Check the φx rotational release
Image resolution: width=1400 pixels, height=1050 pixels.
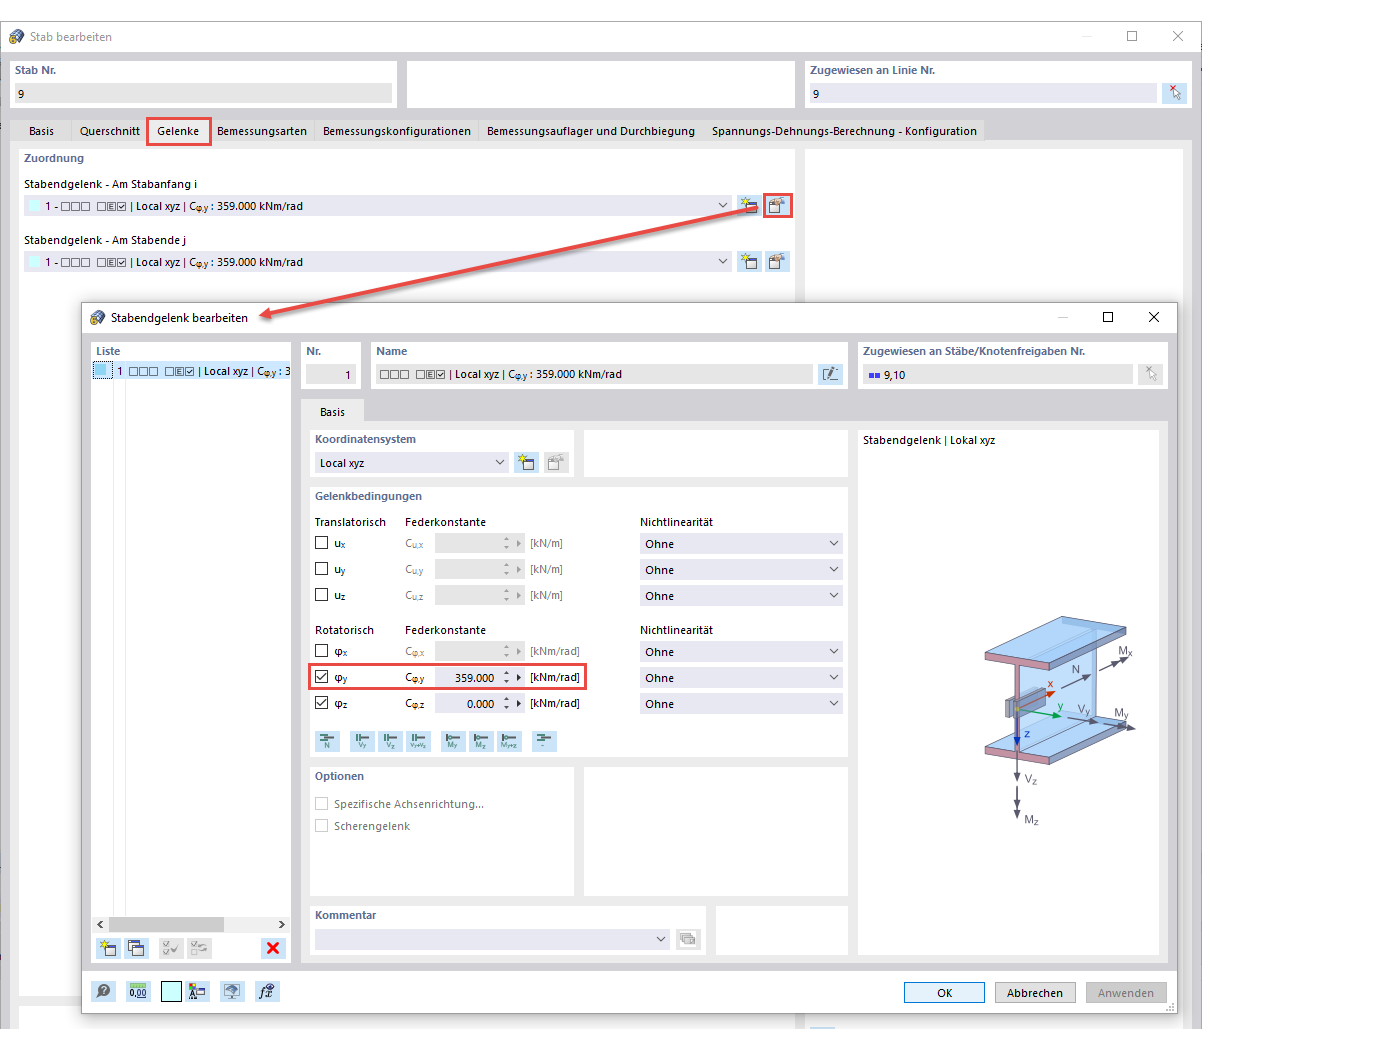coord(321,651)
